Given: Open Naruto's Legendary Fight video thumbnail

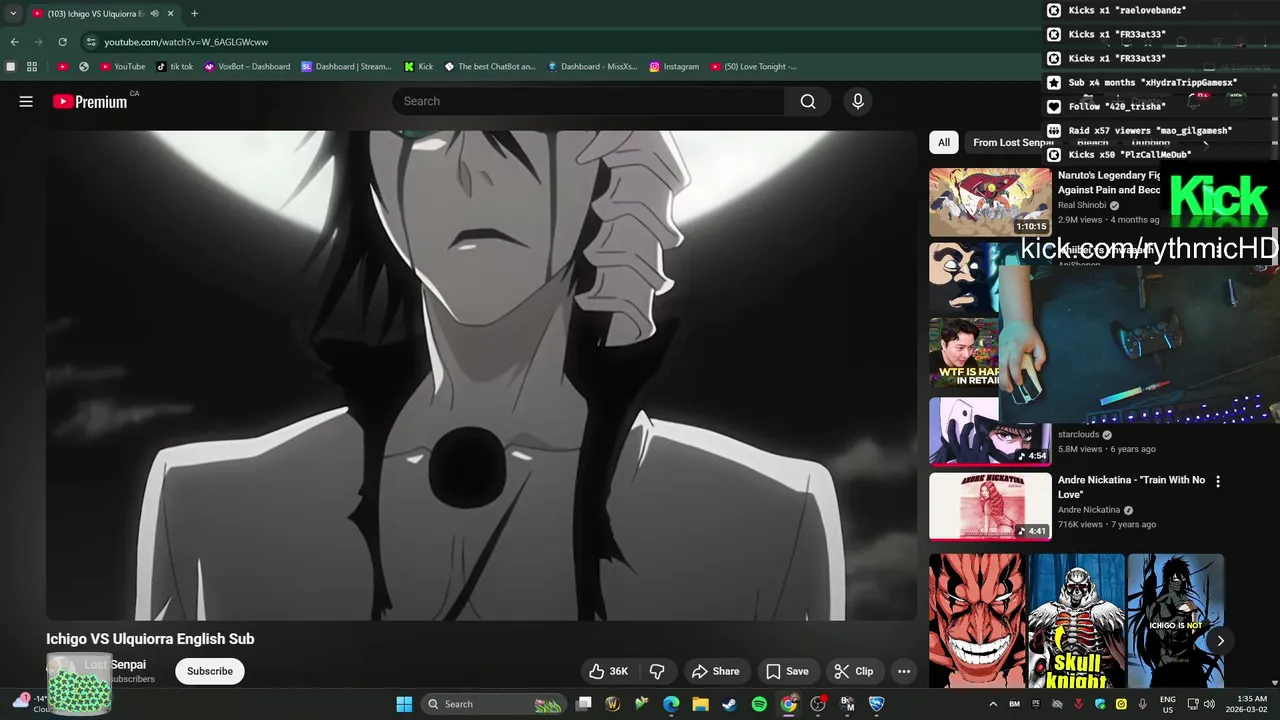Looking at the screenshot, I should (990, 201).
